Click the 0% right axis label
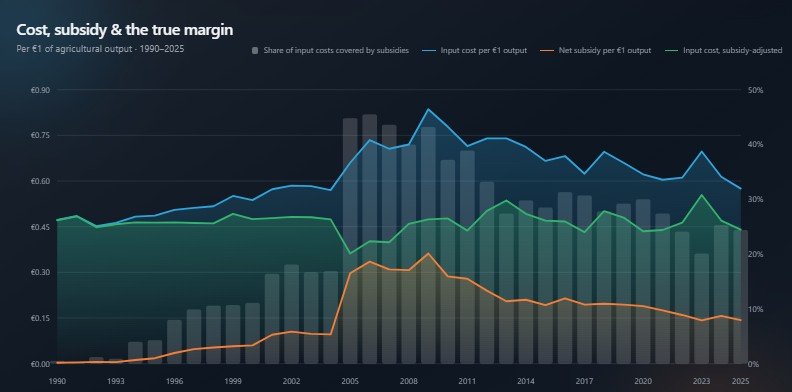 click(754, 364)
